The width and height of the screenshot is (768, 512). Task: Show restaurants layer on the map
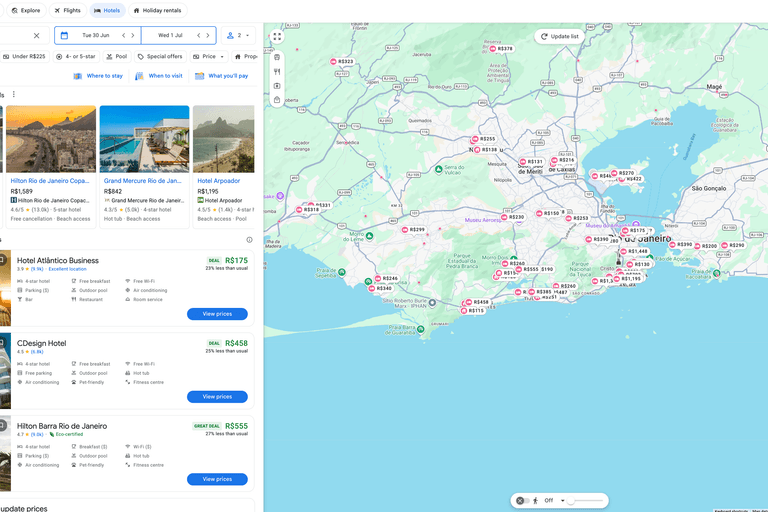coord(277,72)
